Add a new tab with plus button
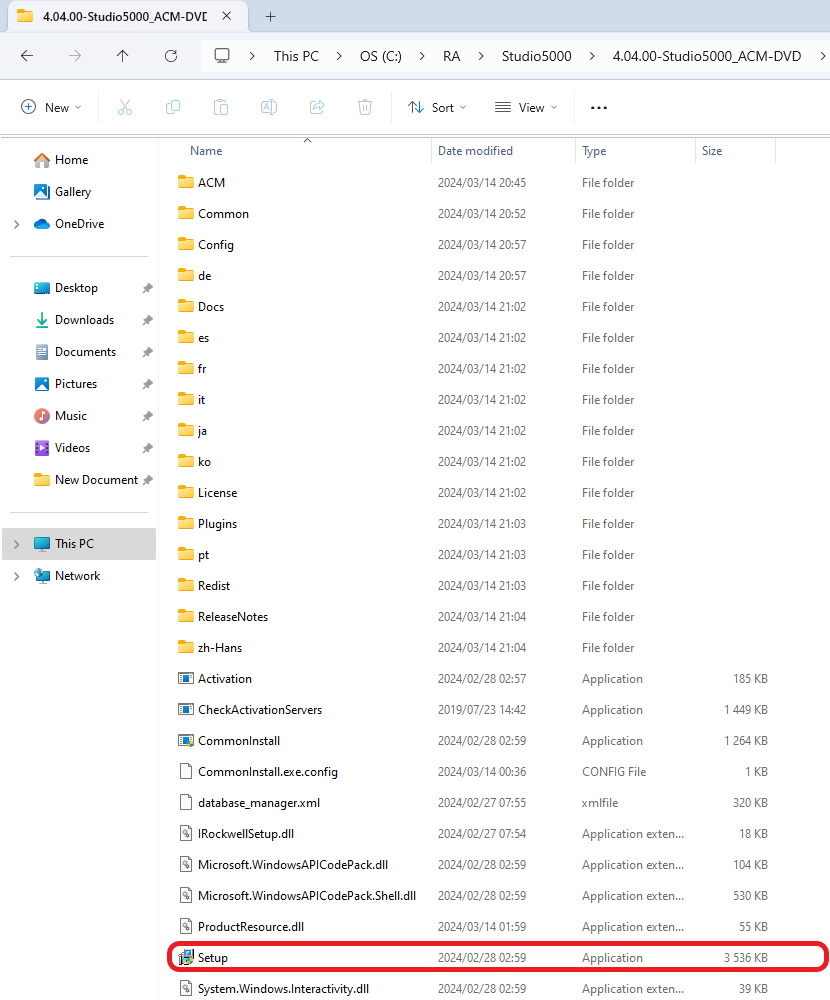Screen dimensions: 830x1000 270,17
